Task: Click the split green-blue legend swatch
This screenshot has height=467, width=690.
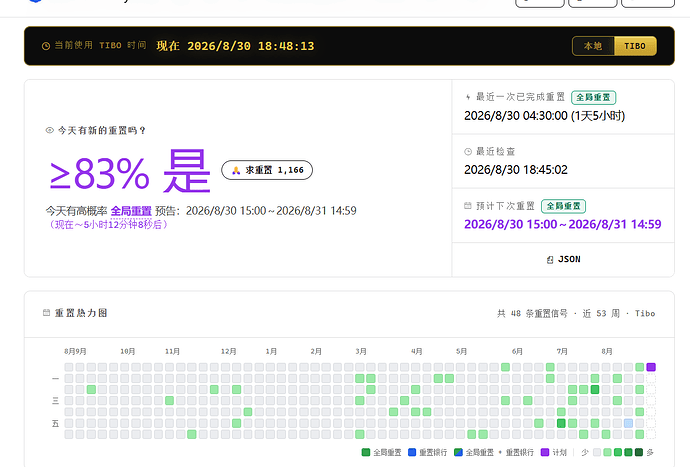Action: pos(458,452)
